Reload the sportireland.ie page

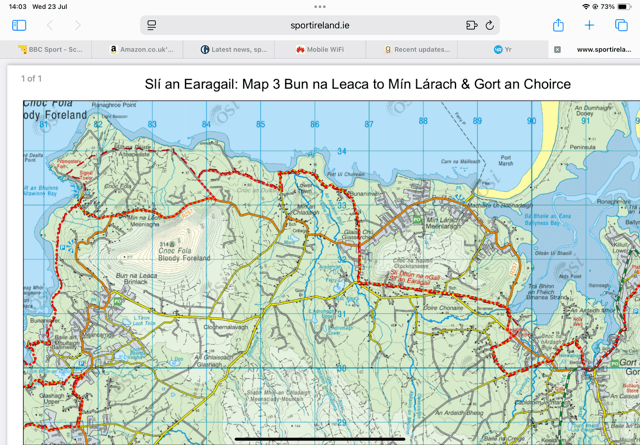point(490,25)
